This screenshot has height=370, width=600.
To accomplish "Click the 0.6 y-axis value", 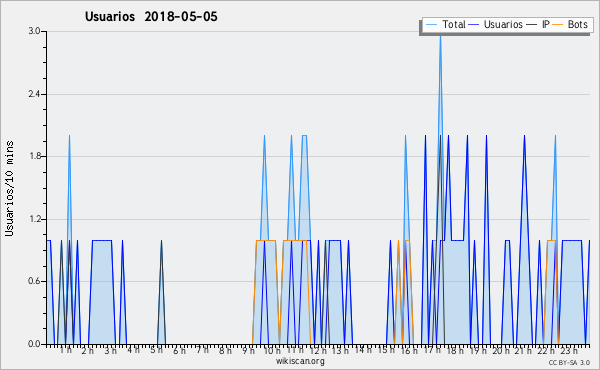I will (x=34, y=281).
